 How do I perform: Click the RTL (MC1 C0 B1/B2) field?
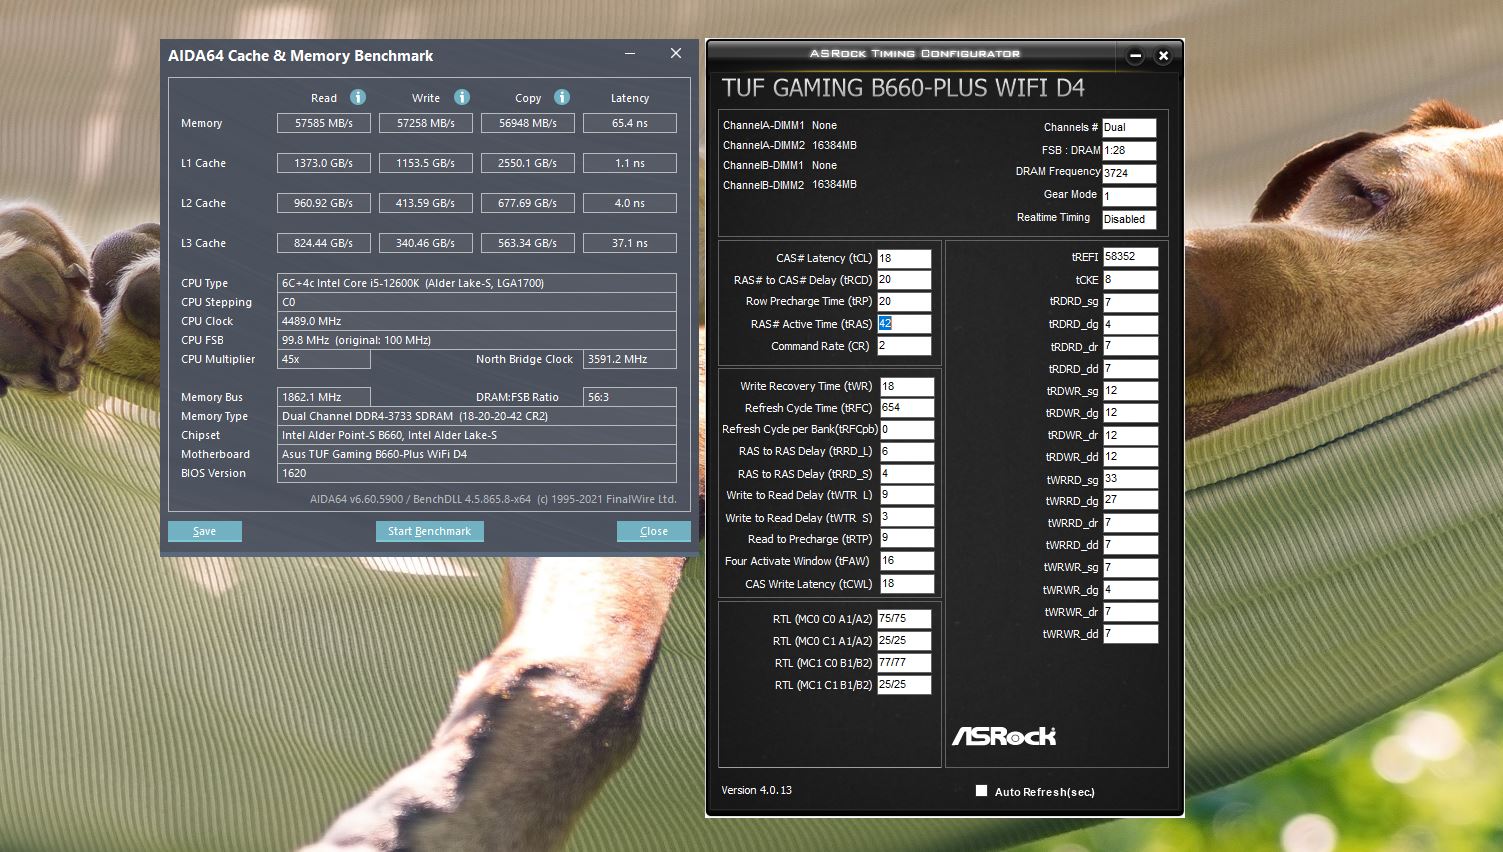coord(904,663)
